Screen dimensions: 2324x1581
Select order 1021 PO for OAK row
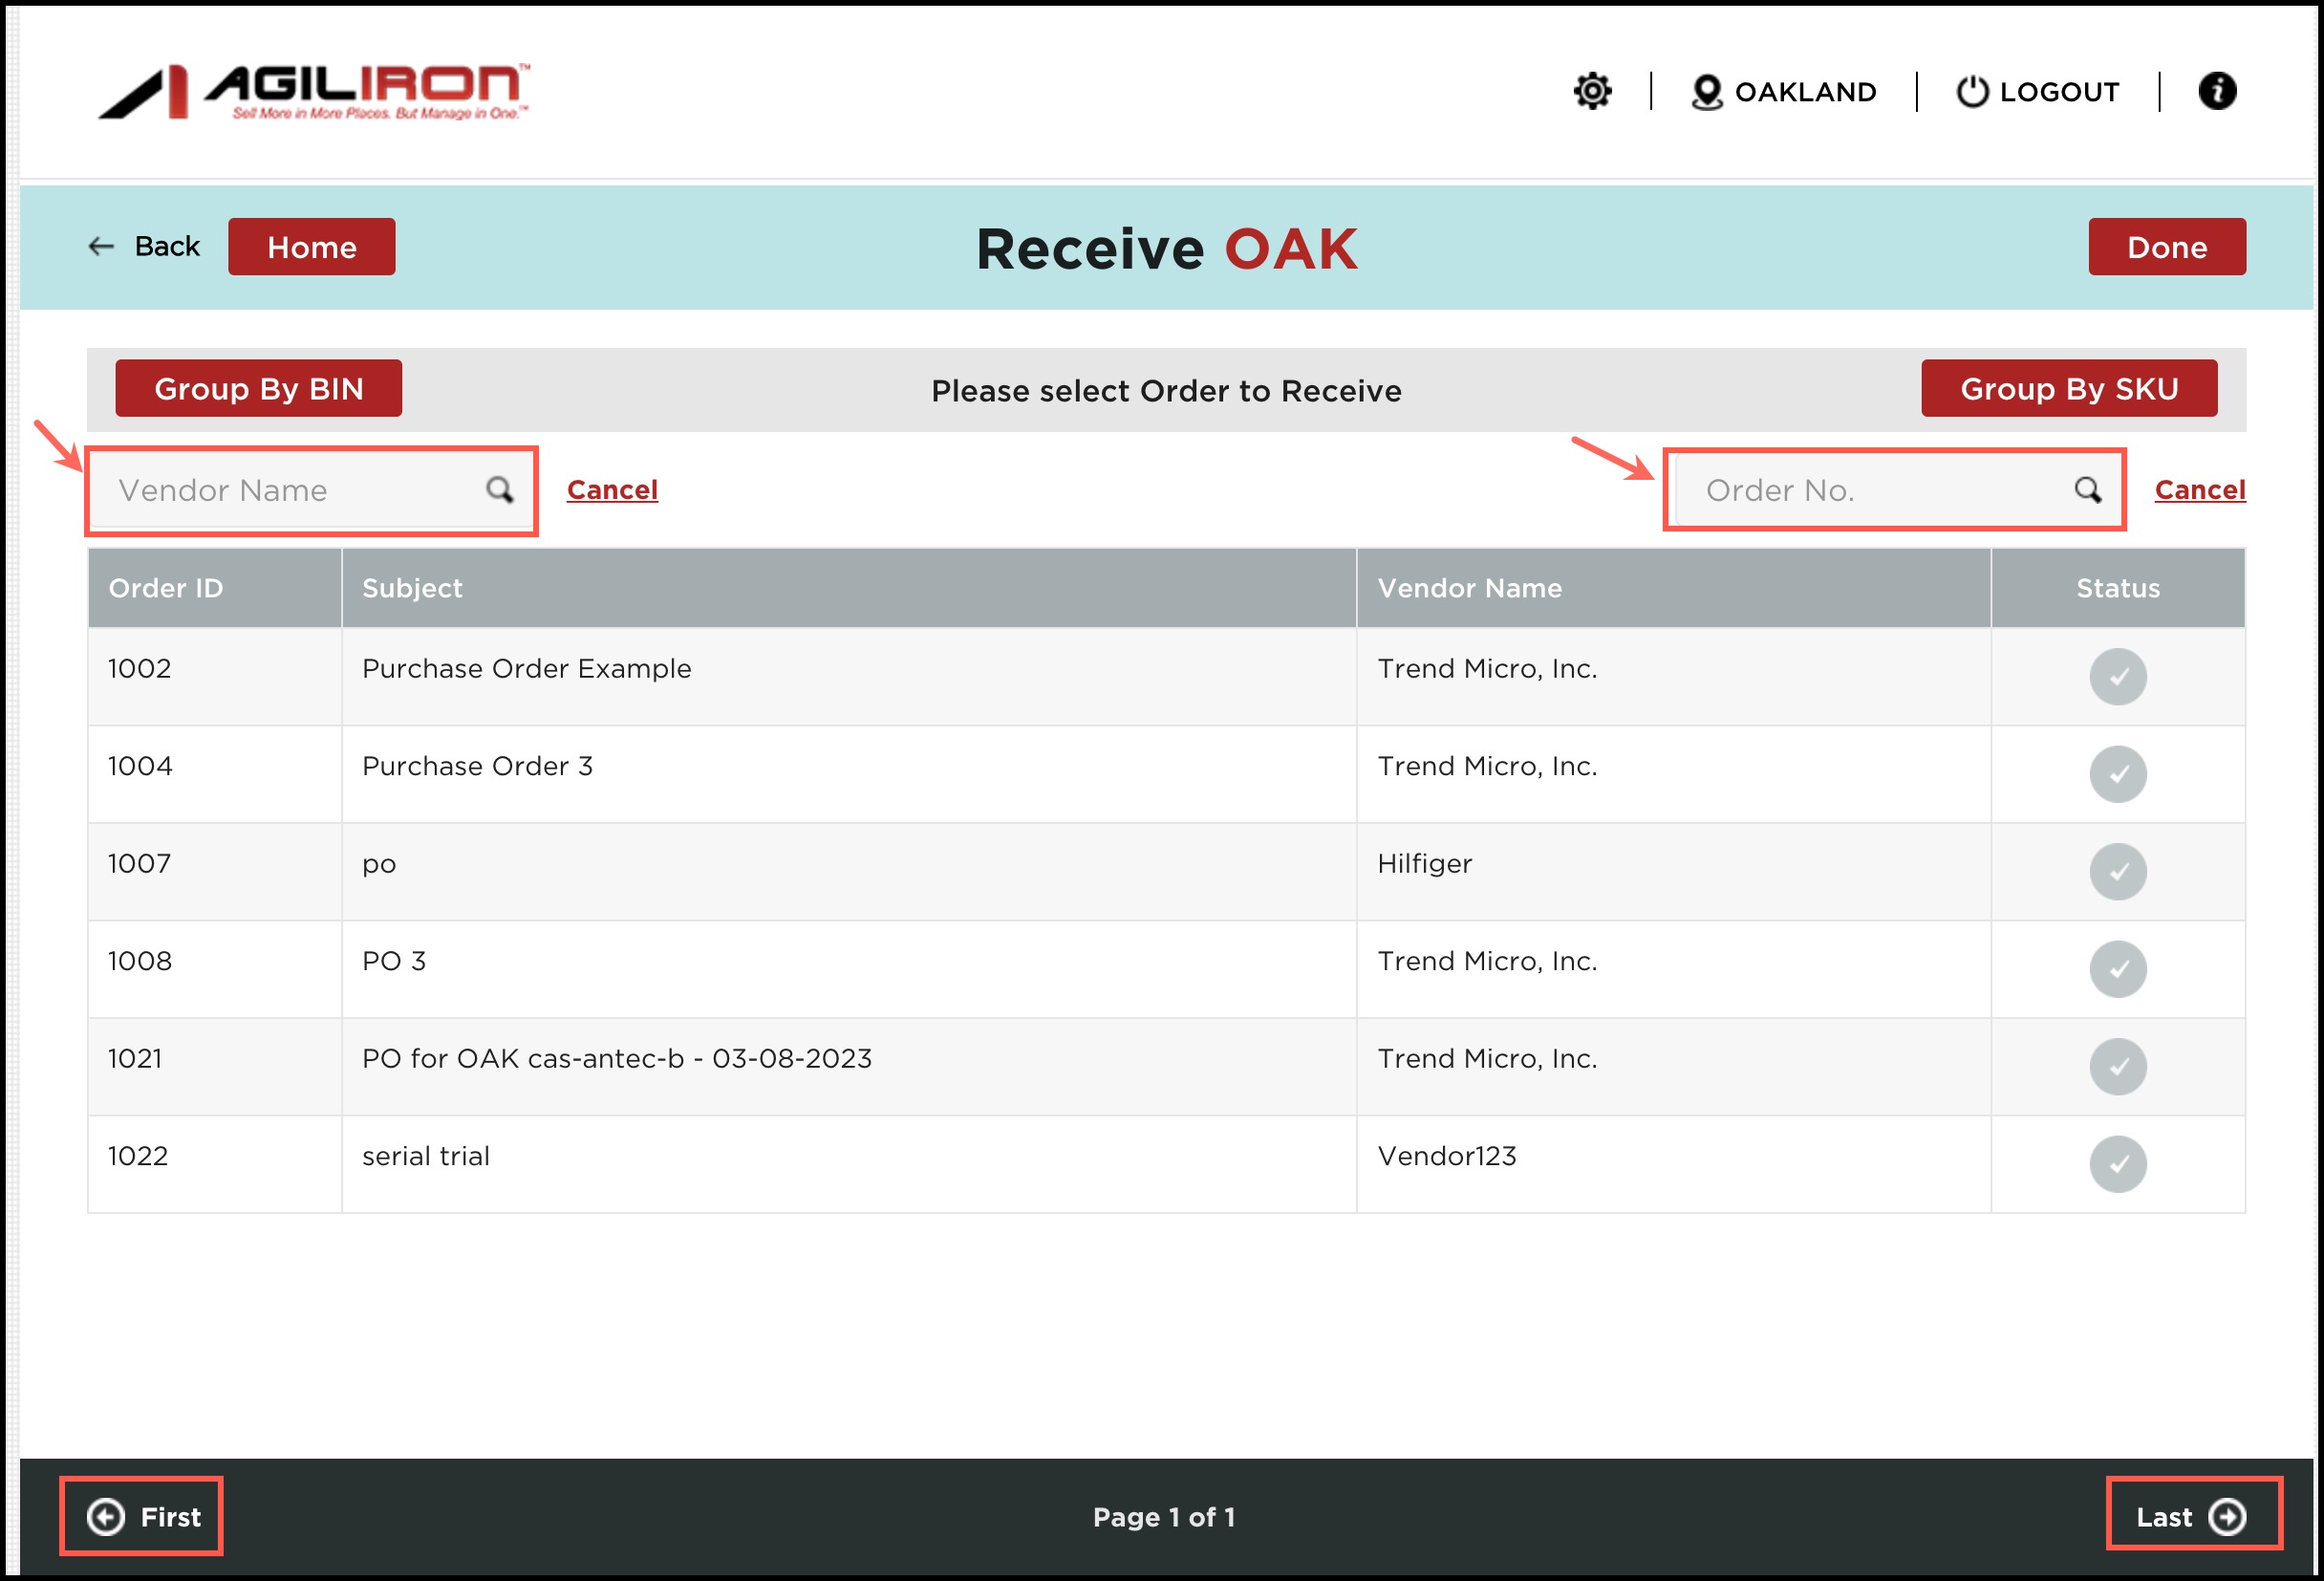pyautogui.click(x=616, y=1059)
